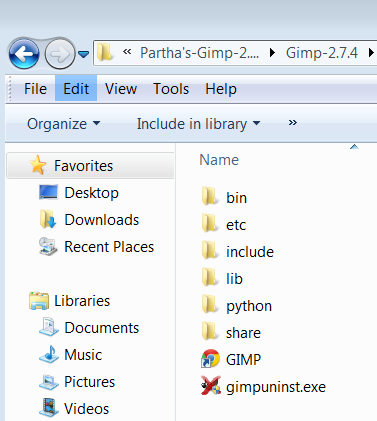Image resolution: width=377 pixels, height=421 pixels.
Task: Click the sort direction arrow above Name
Action: [x=354, y=146]
